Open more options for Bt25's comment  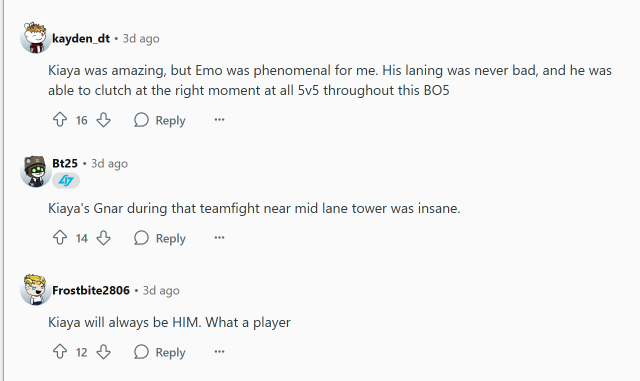(x=220, y=238)
